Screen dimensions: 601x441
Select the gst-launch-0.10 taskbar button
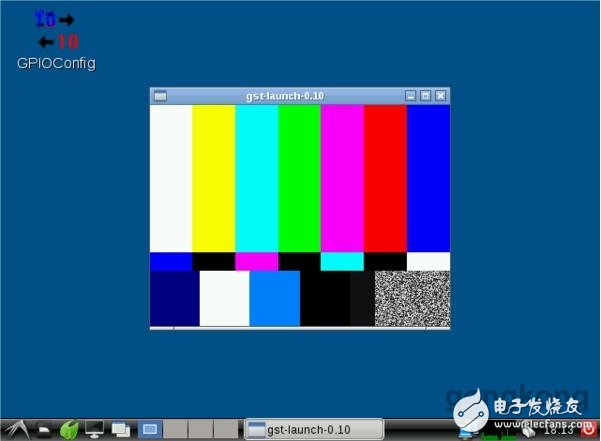(x=314, y=430)
